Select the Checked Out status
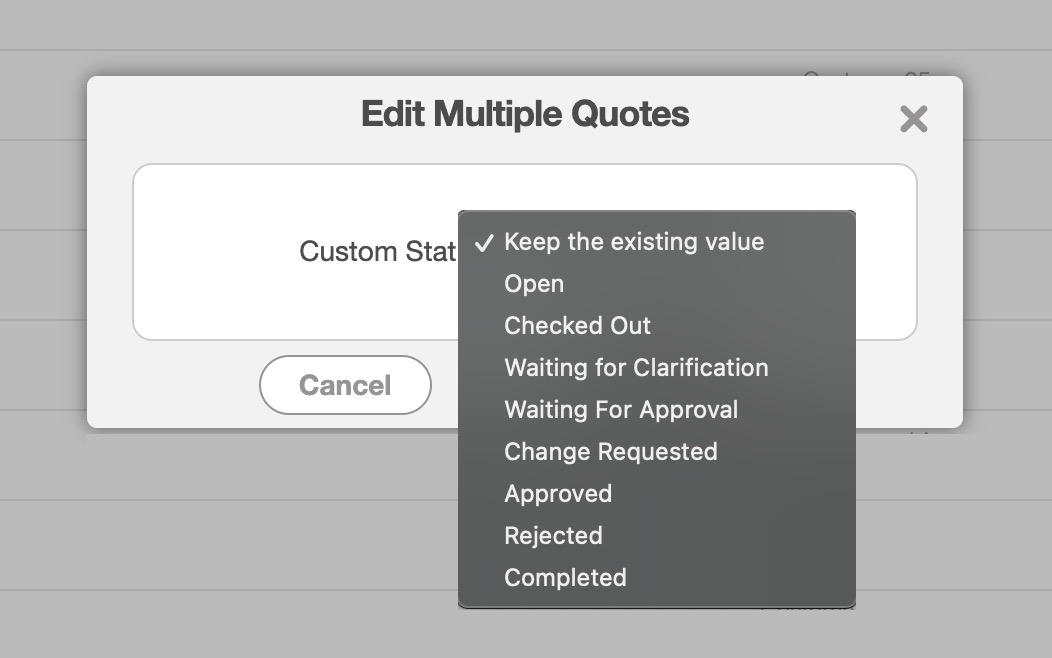This screenshot has width=1052, height=658. (x=577, y=326)
